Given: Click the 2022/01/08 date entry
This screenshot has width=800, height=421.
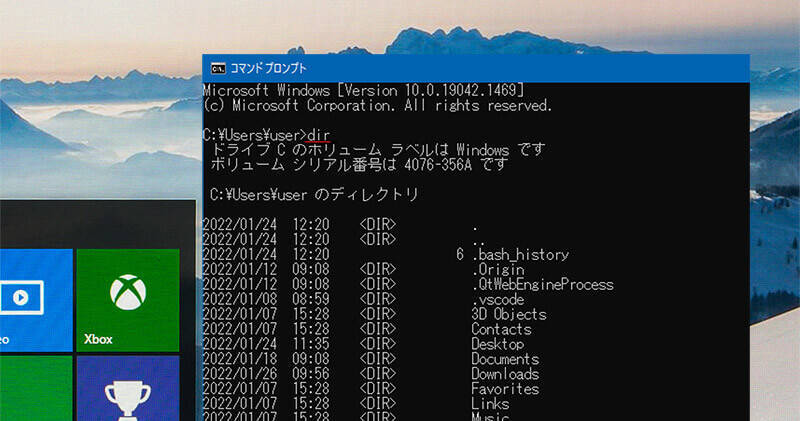Looking at the screenshot, I should (x=240, y=299).
